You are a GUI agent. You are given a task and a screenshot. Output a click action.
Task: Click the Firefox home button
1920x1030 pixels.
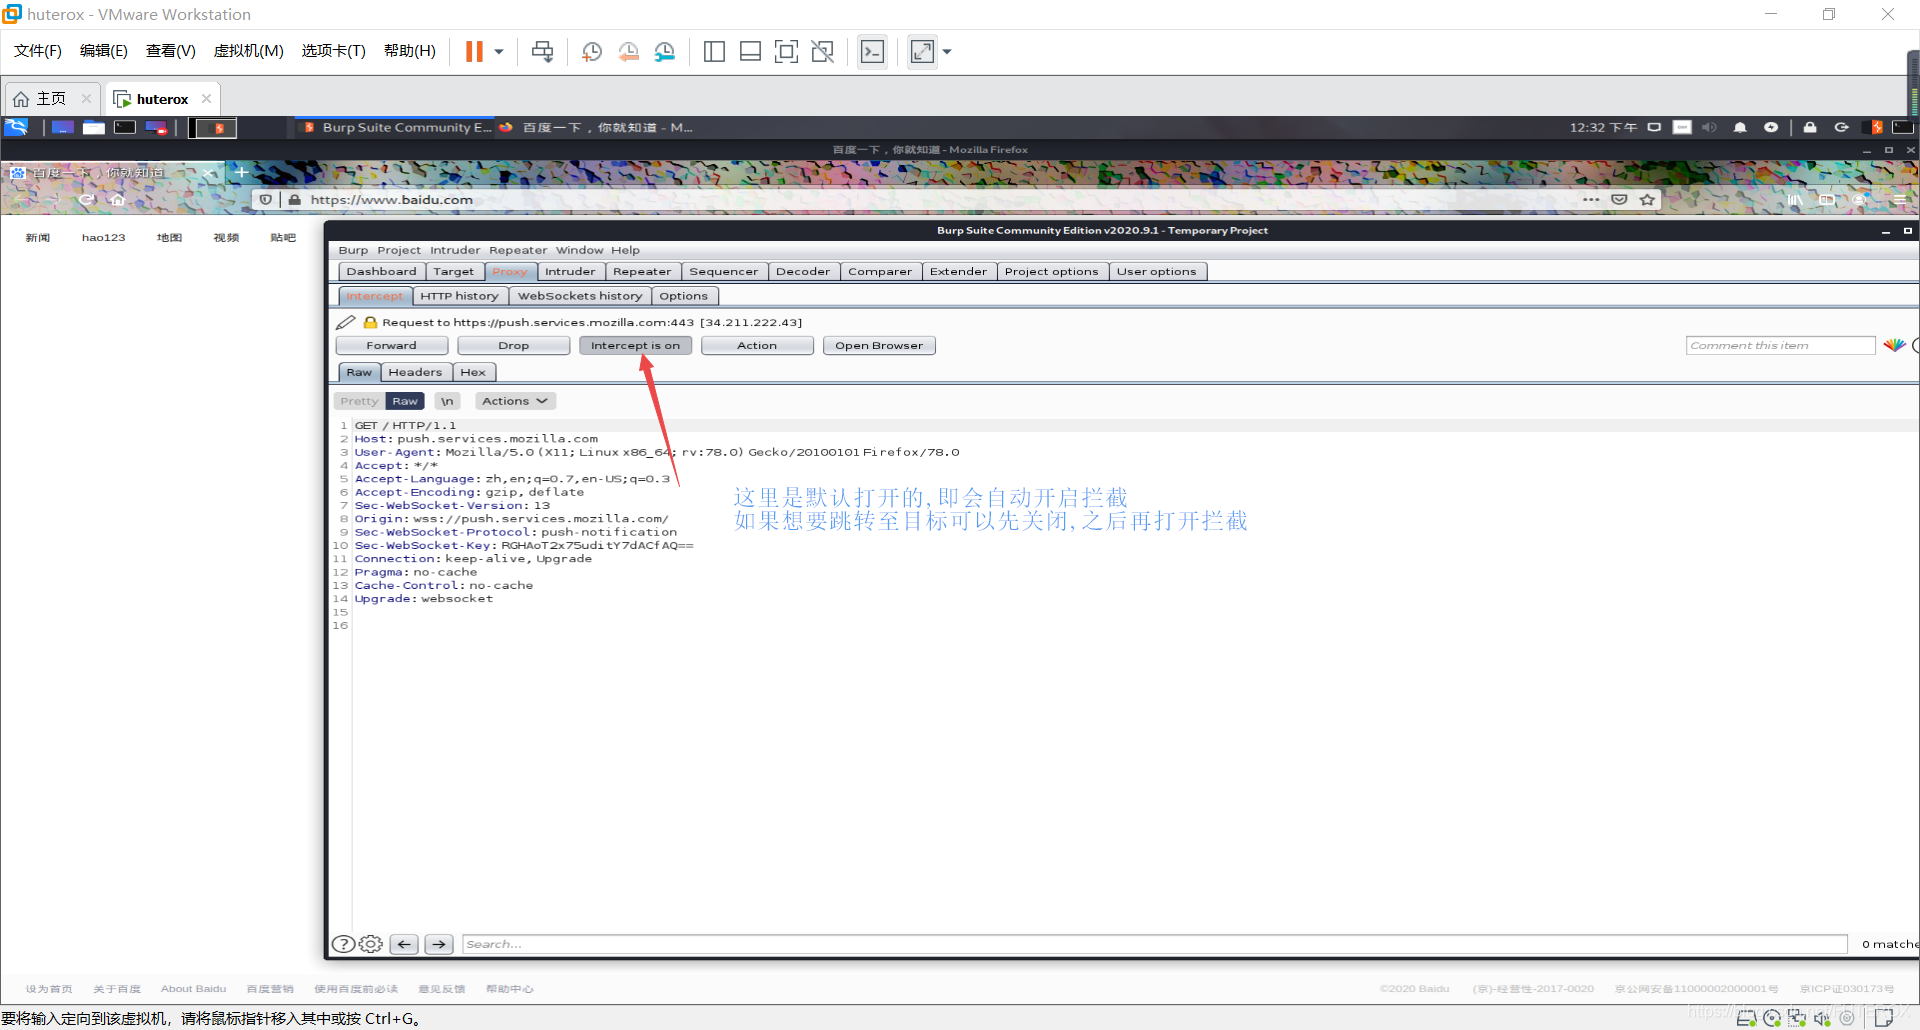117,199
